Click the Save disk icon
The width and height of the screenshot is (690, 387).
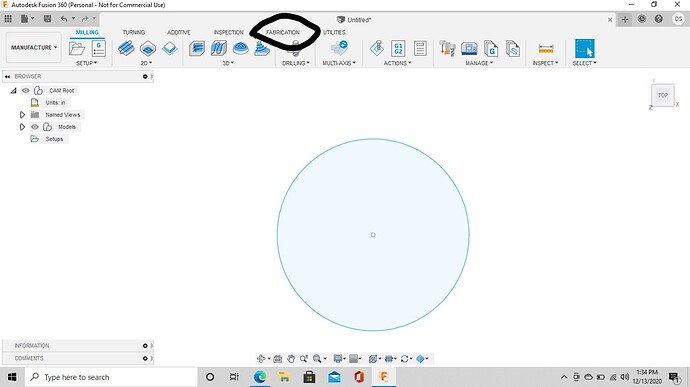point(47,18)
